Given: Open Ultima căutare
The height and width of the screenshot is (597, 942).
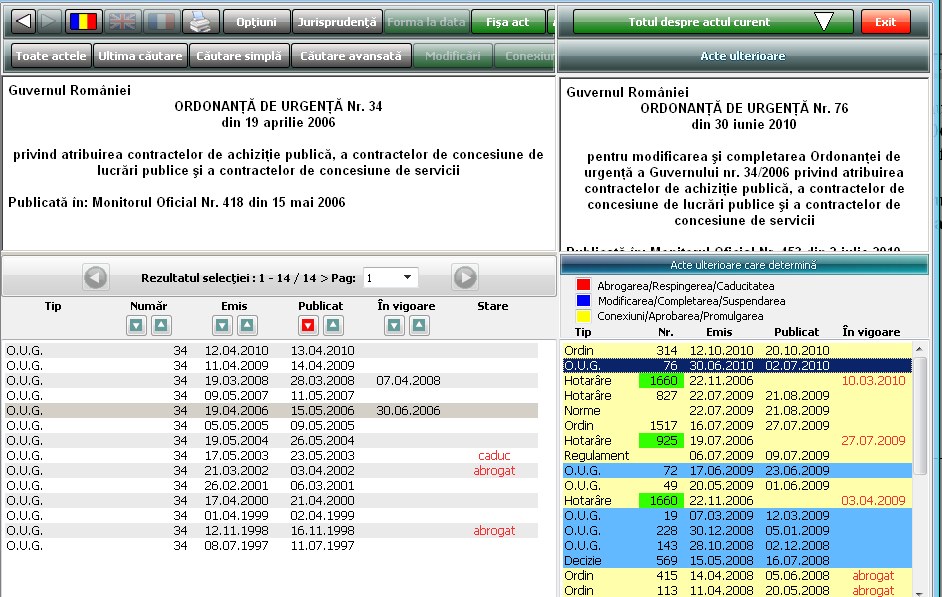Looking at the screenshot, I should coord(140,56).
